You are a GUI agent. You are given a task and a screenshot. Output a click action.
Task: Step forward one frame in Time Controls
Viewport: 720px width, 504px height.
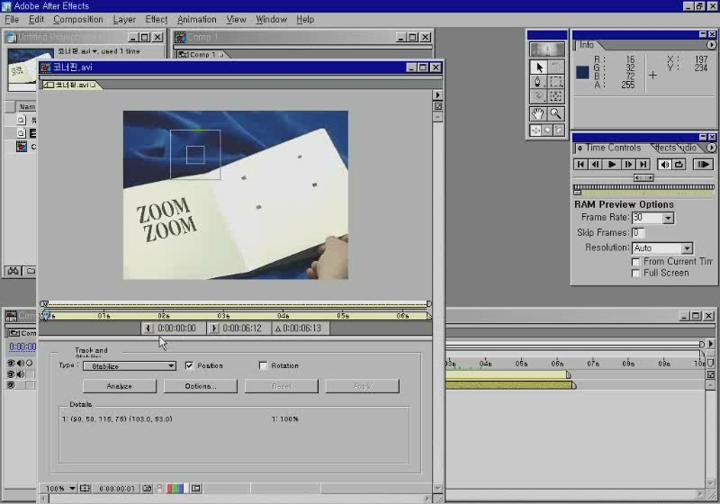point(628,164)
